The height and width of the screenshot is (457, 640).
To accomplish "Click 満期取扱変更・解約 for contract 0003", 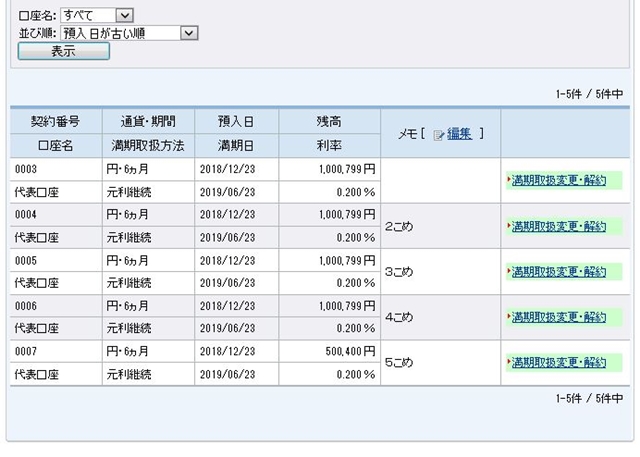I will coord(559,180).
